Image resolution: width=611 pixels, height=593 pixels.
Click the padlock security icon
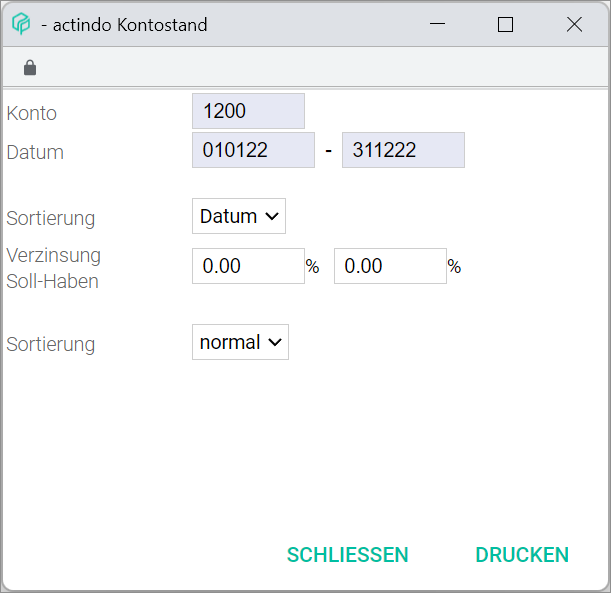30,68
